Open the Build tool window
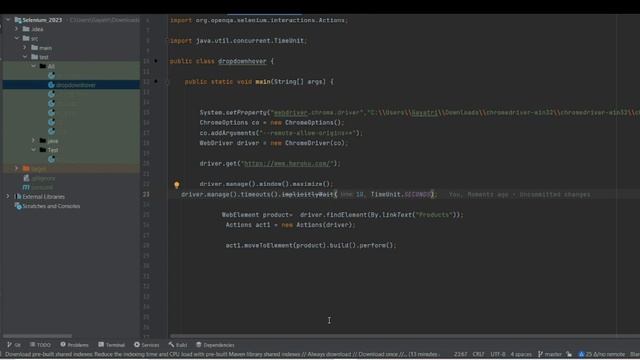This screenshot has height=360, width=640. pyautogui.click(x=178, y=345)
